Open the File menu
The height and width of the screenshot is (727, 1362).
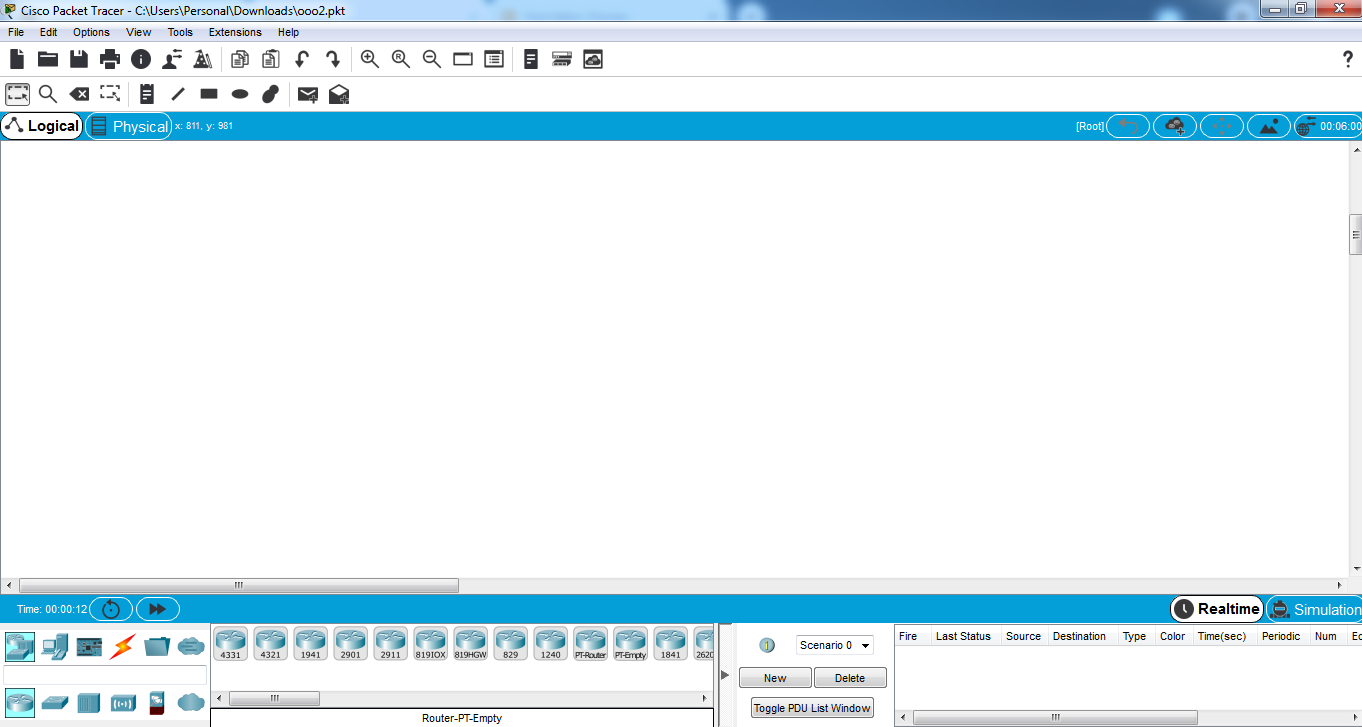16,32
